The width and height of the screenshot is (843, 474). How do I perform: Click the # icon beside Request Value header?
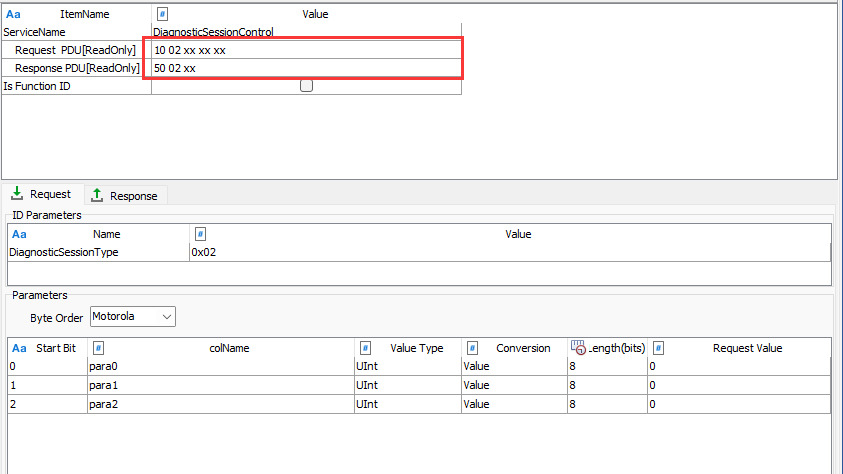[x=660, y=348]
